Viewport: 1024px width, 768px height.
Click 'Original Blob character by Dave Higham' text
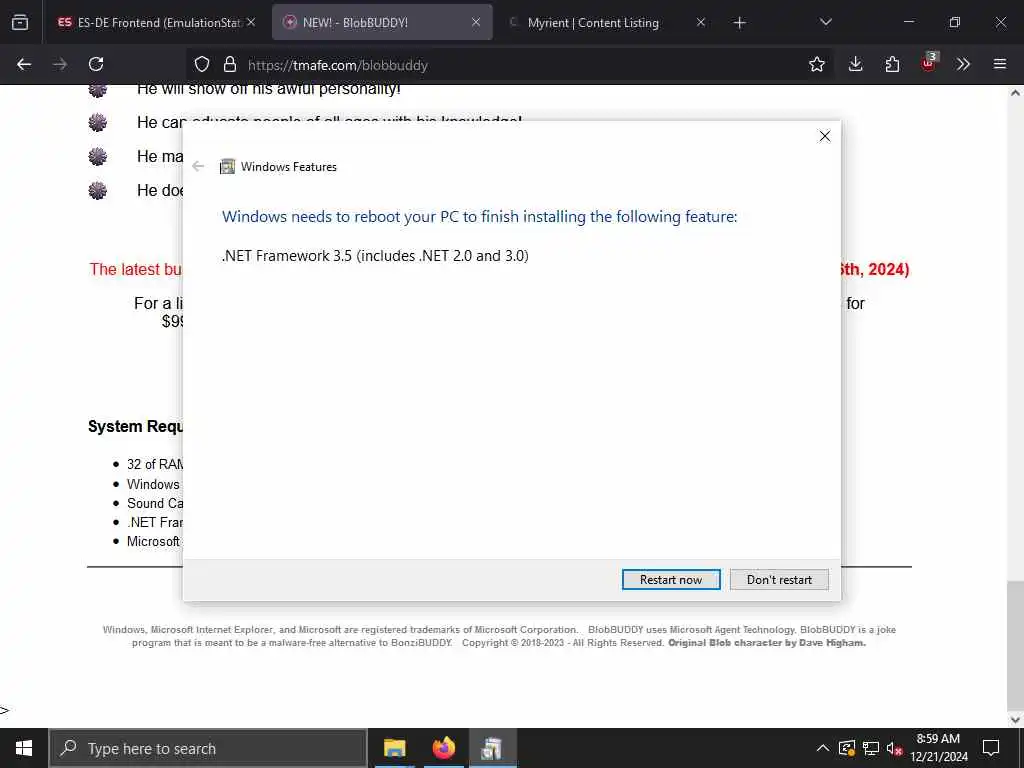tap(767, 643)
